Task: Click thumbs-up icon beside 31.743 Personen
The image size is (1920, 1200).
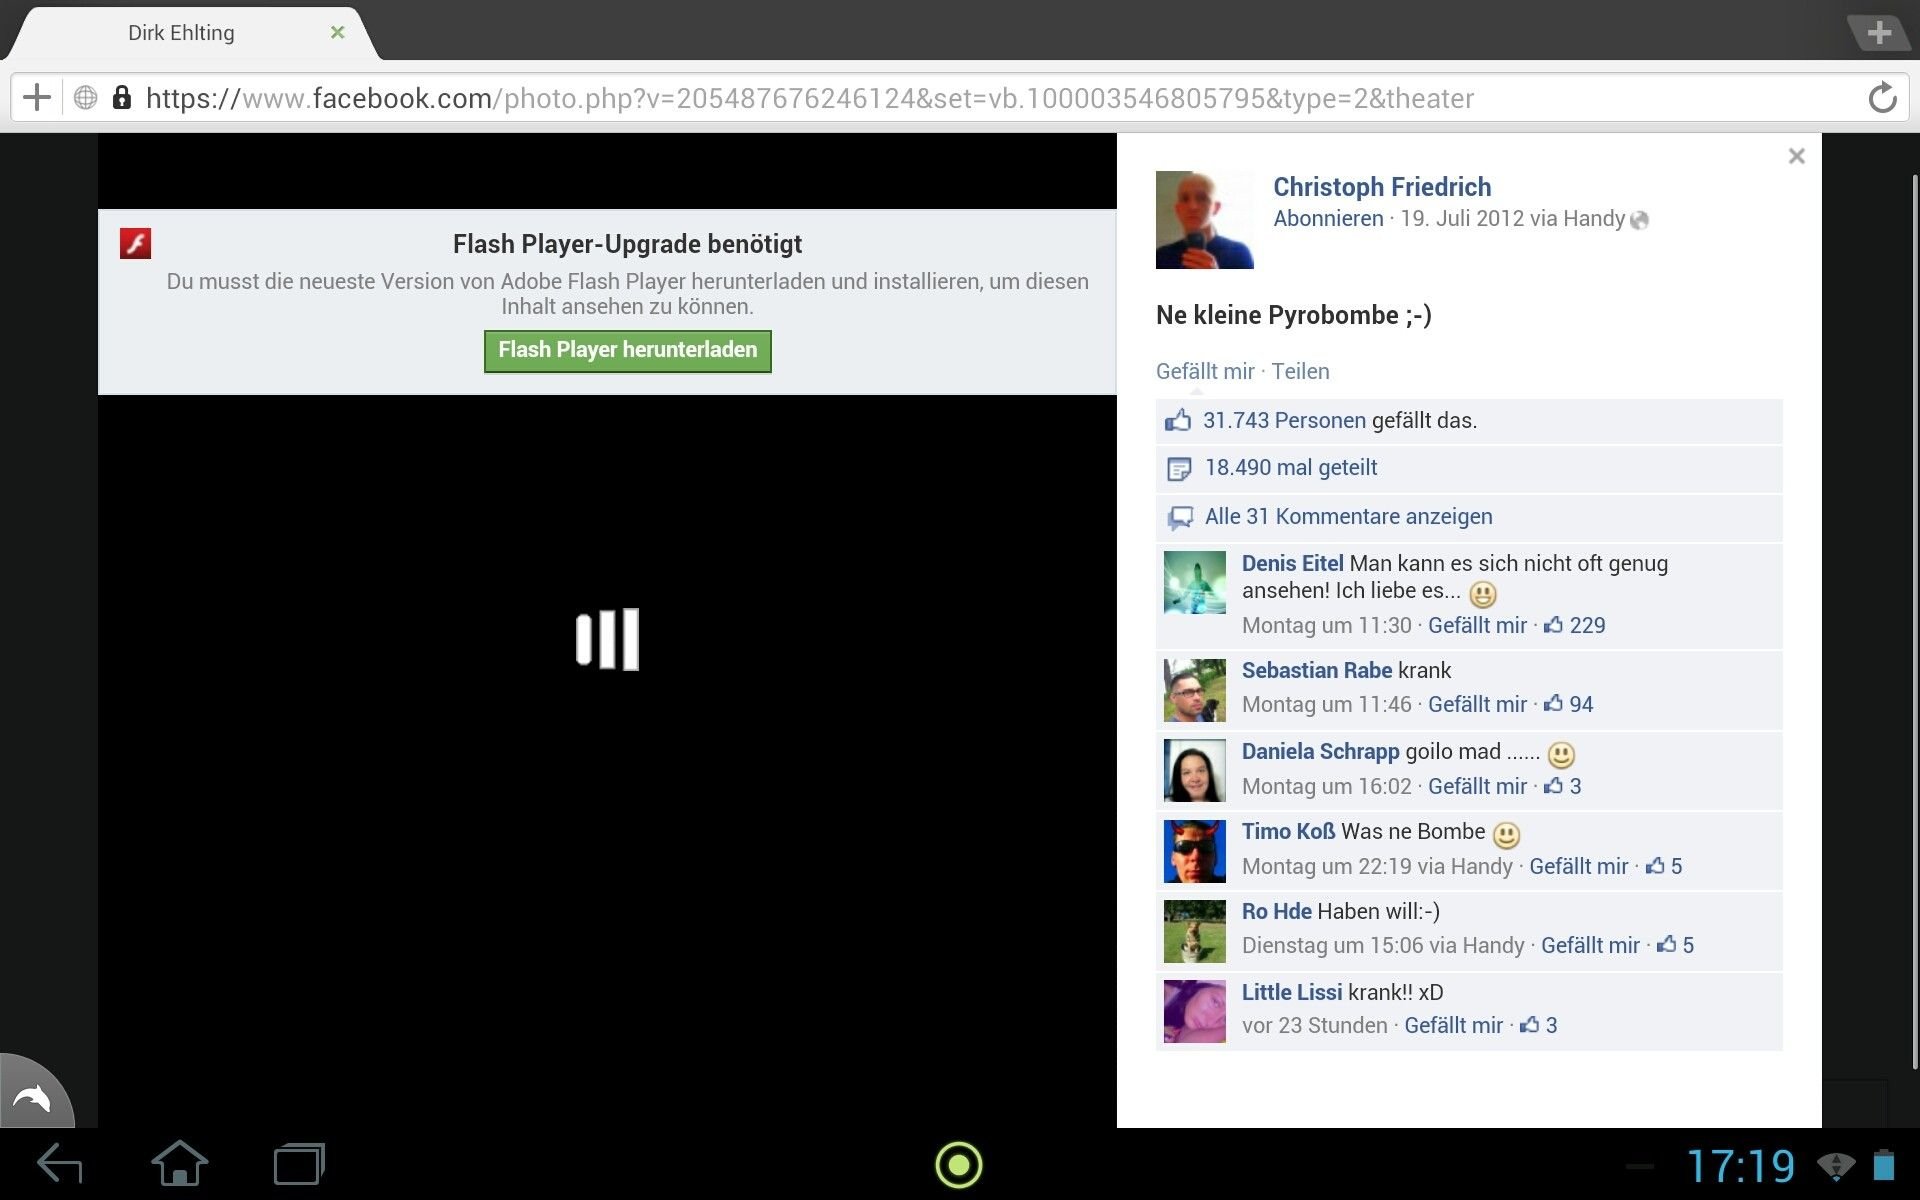Action: click(x=1178, y=420)
